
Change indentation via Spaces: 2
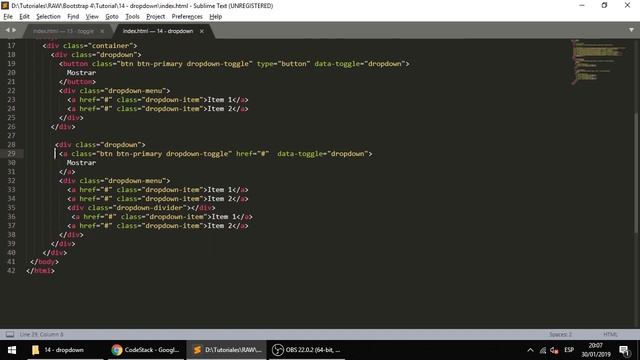(560, 334)
